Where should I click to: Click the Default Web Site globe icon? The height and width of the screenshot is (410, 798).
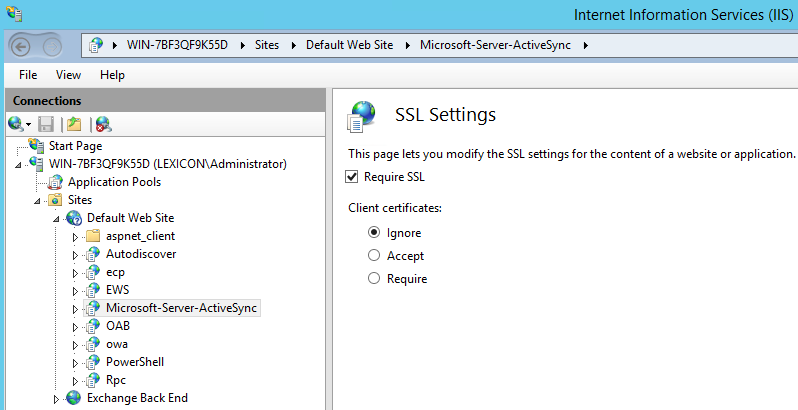[x=74, y=218]
